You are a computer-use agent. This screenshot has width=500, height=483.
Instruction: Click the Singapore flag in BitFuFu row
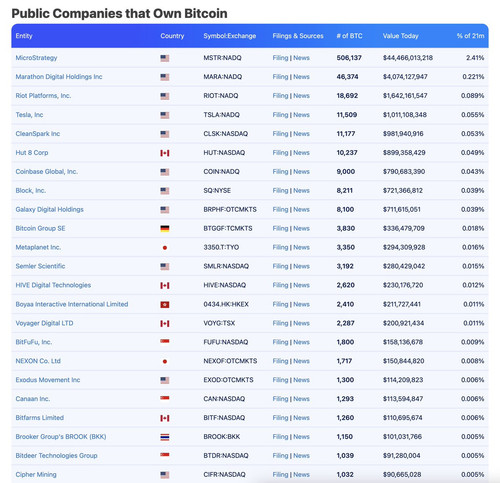pyautogui.click(x=165, y=341)
